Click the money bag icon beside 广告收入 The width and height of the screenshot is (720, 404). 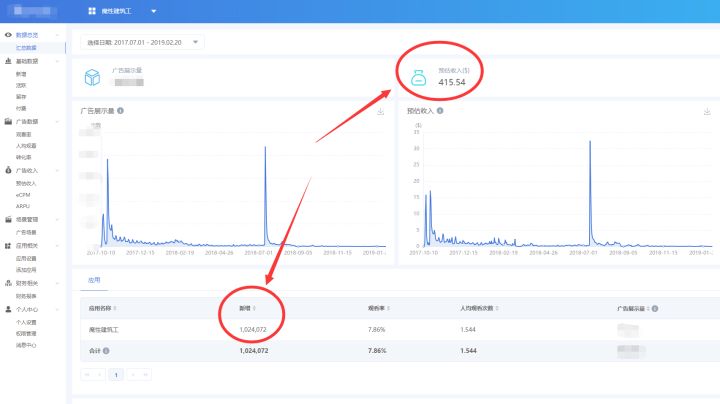click(x=8, y=170)
